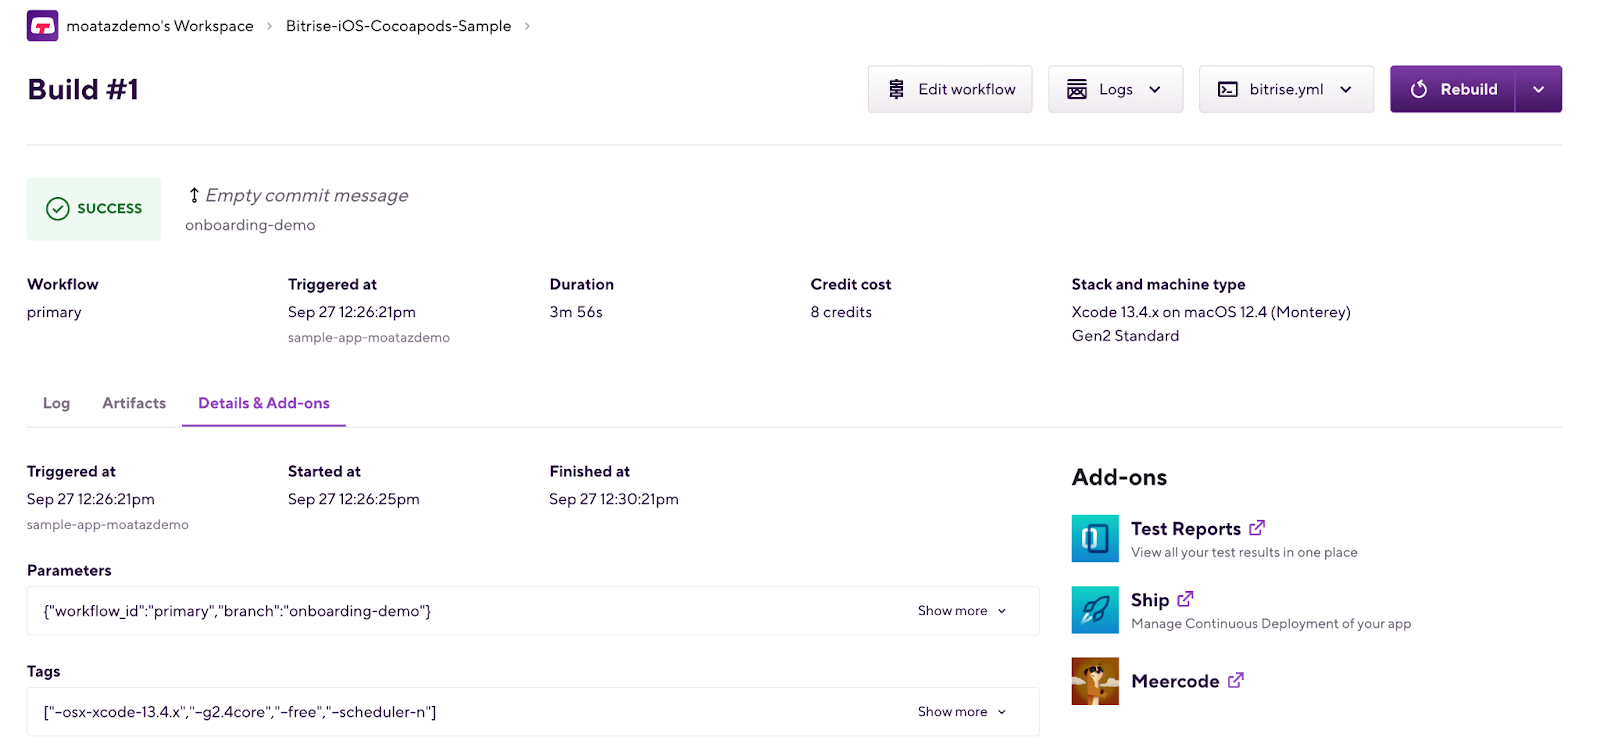The width and height of the screenshot is (1600, 755).
Task: Click the Meercode avatar icon
Action: click(1095, 681)
